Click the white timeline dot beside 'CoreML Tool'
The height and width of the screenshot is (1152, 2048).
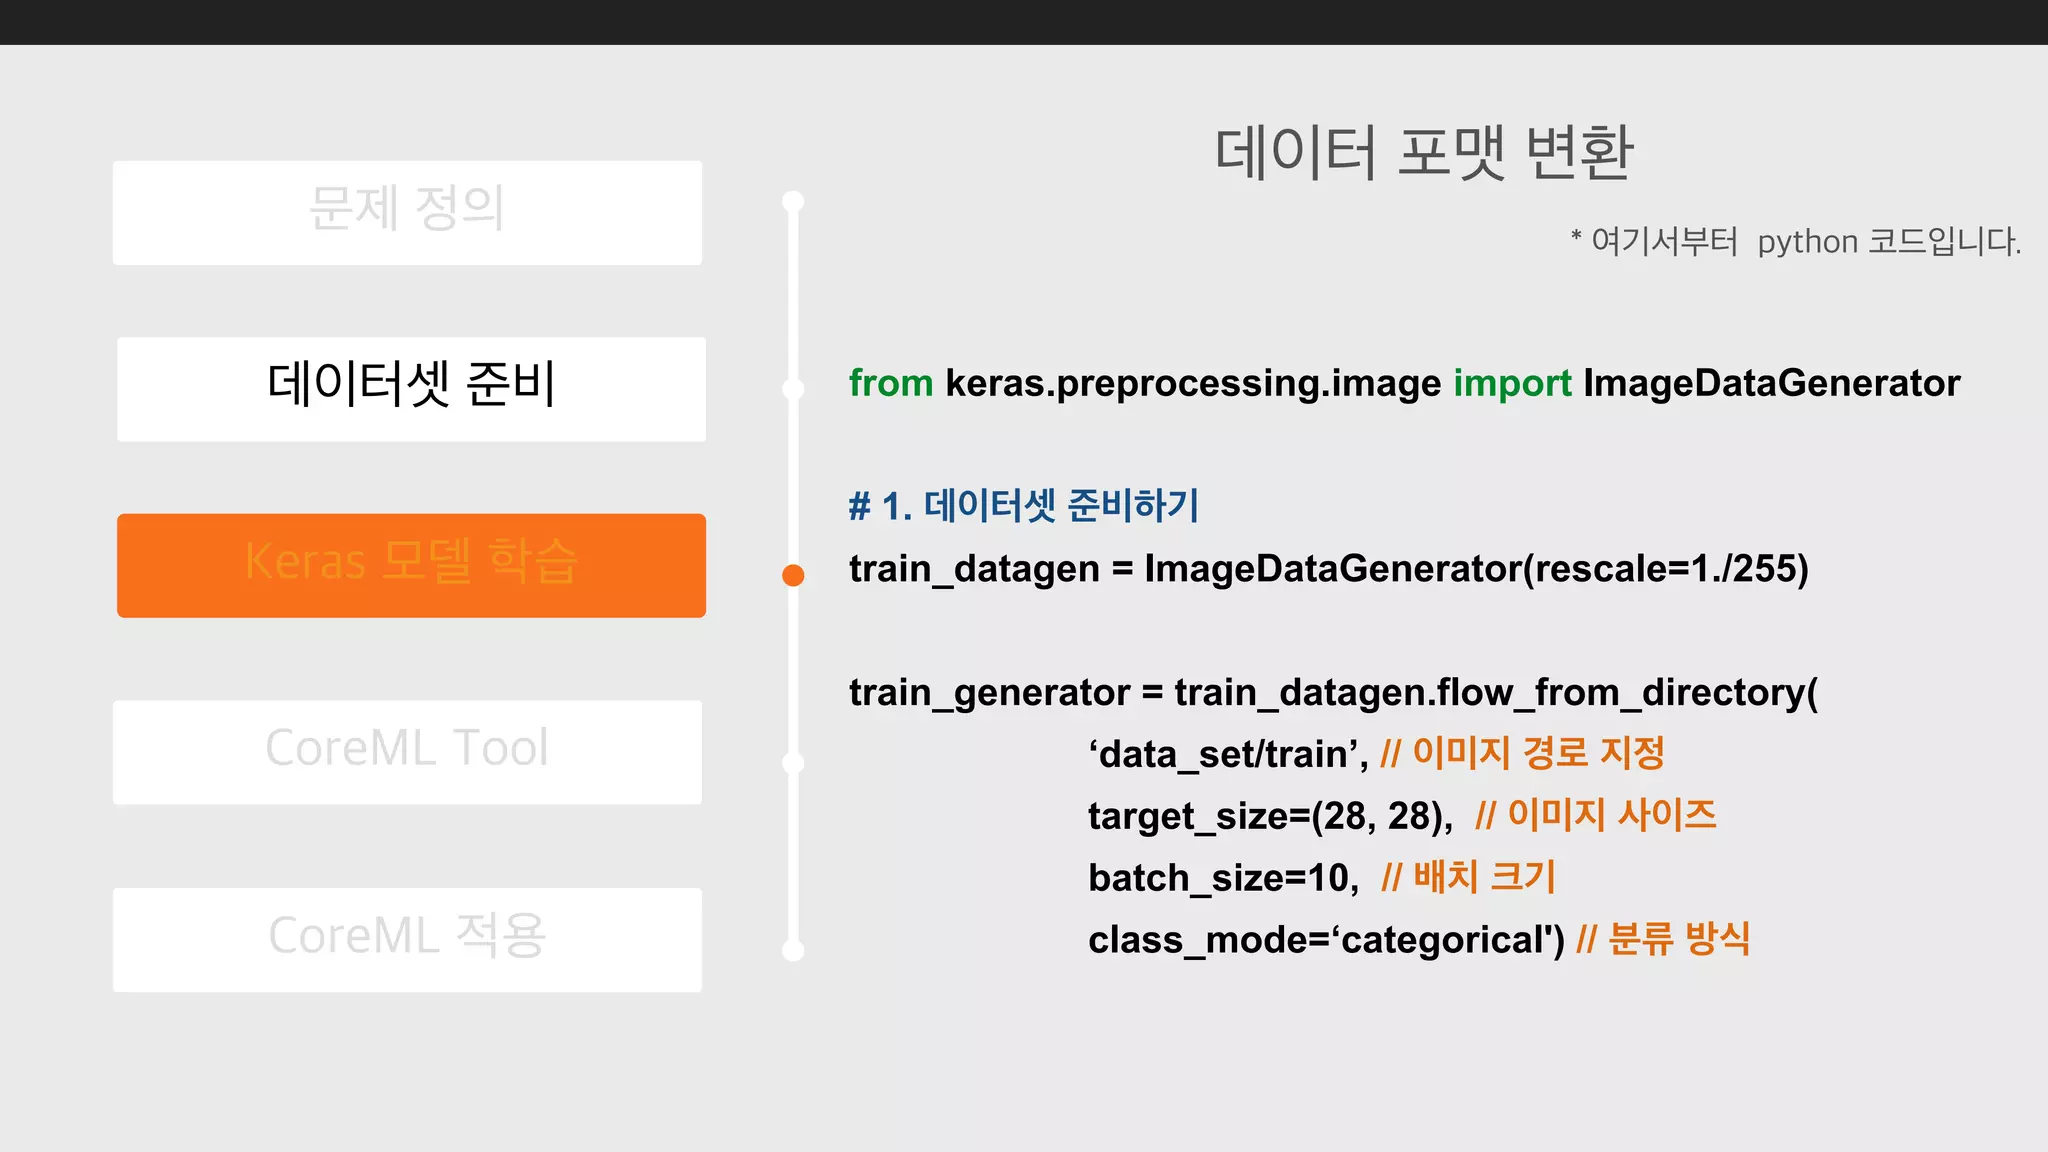pyautogui.click(x=793, y=763)
